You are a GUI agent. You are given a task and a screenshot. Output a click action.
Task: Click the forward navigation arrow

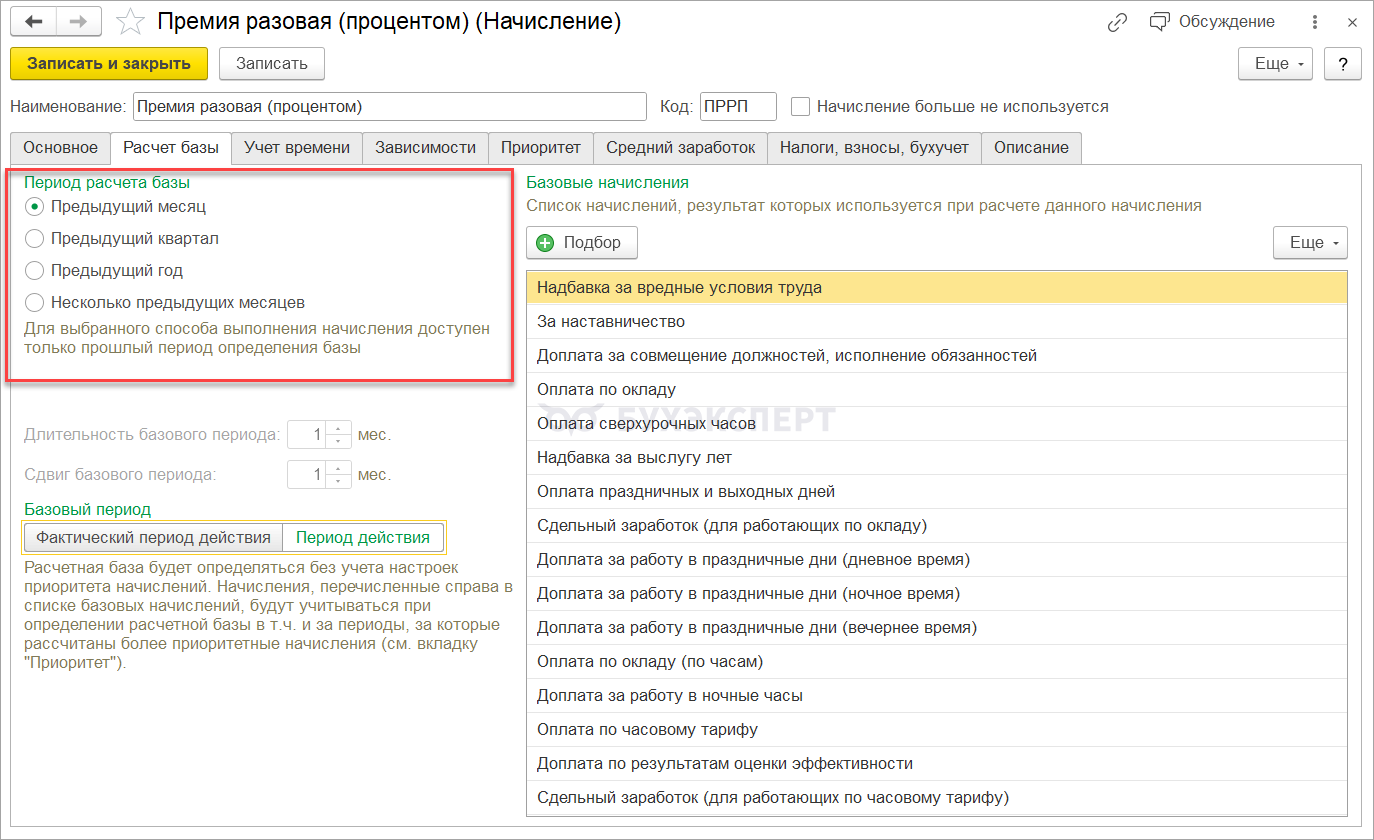78,22
